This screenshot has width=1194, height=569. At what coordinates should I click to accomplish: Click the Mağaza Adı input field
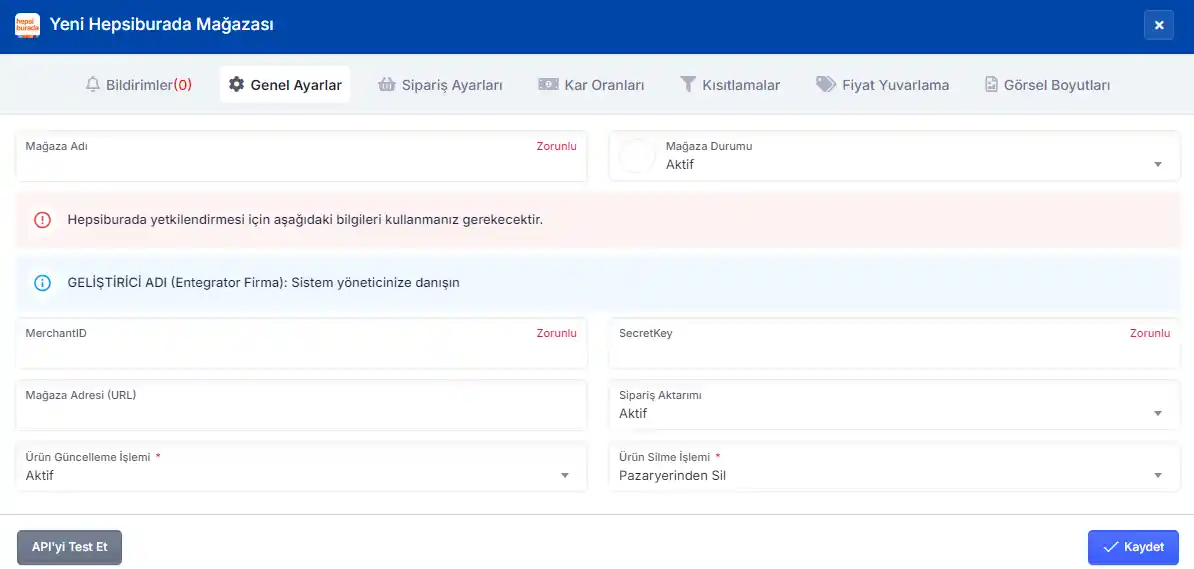pos(302,156)
